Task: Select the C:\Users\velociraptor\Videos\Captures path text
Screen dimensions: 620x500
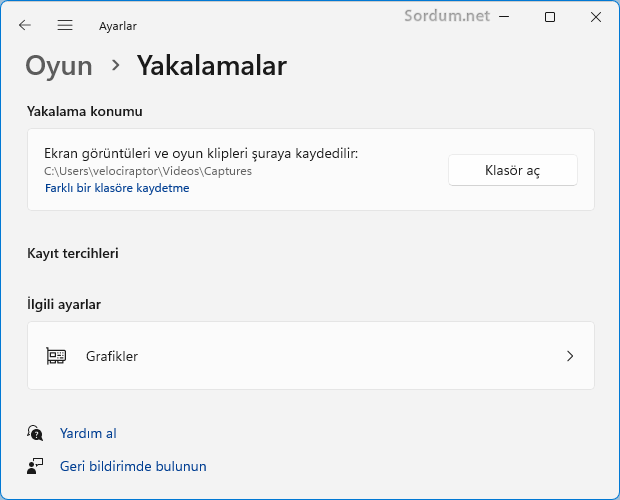Action: point(148,171)
